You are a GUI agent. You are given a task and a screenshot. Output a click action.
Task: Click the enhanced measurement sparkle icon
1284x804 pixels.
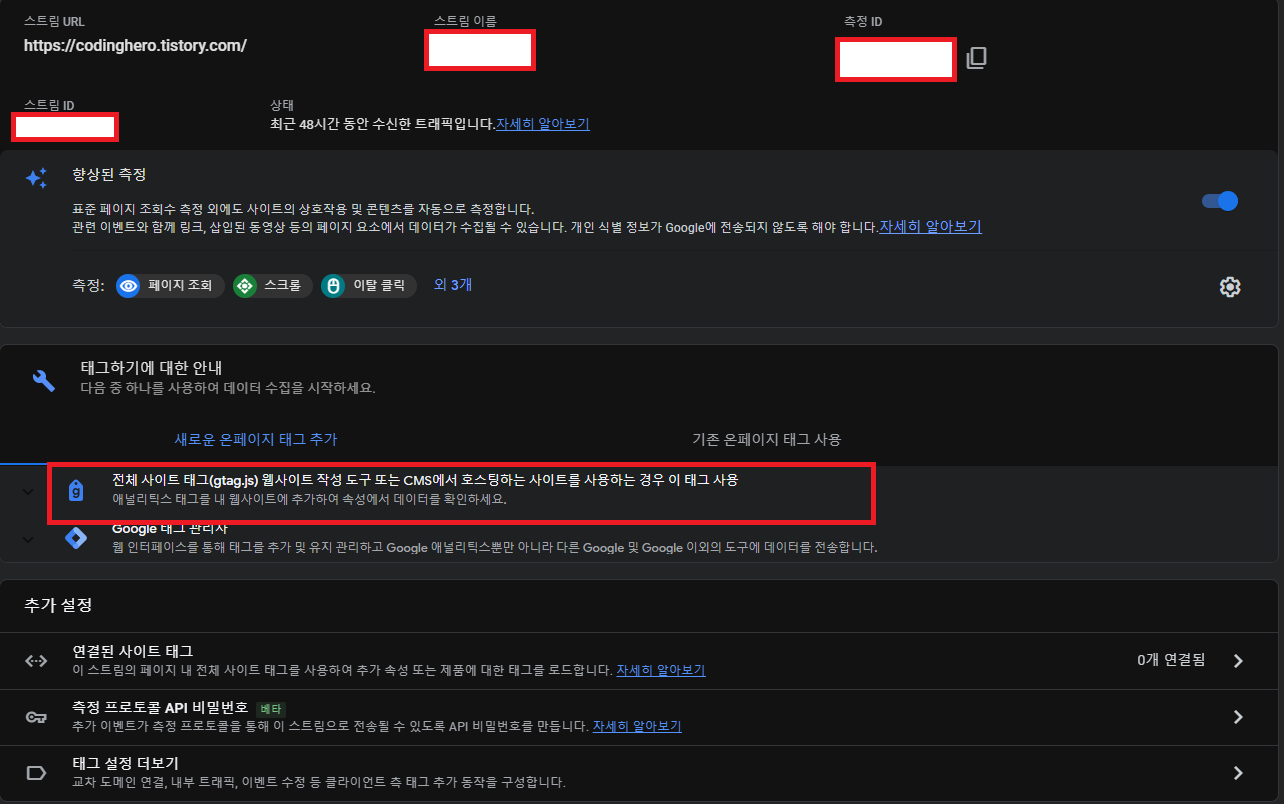pos(37,178)
